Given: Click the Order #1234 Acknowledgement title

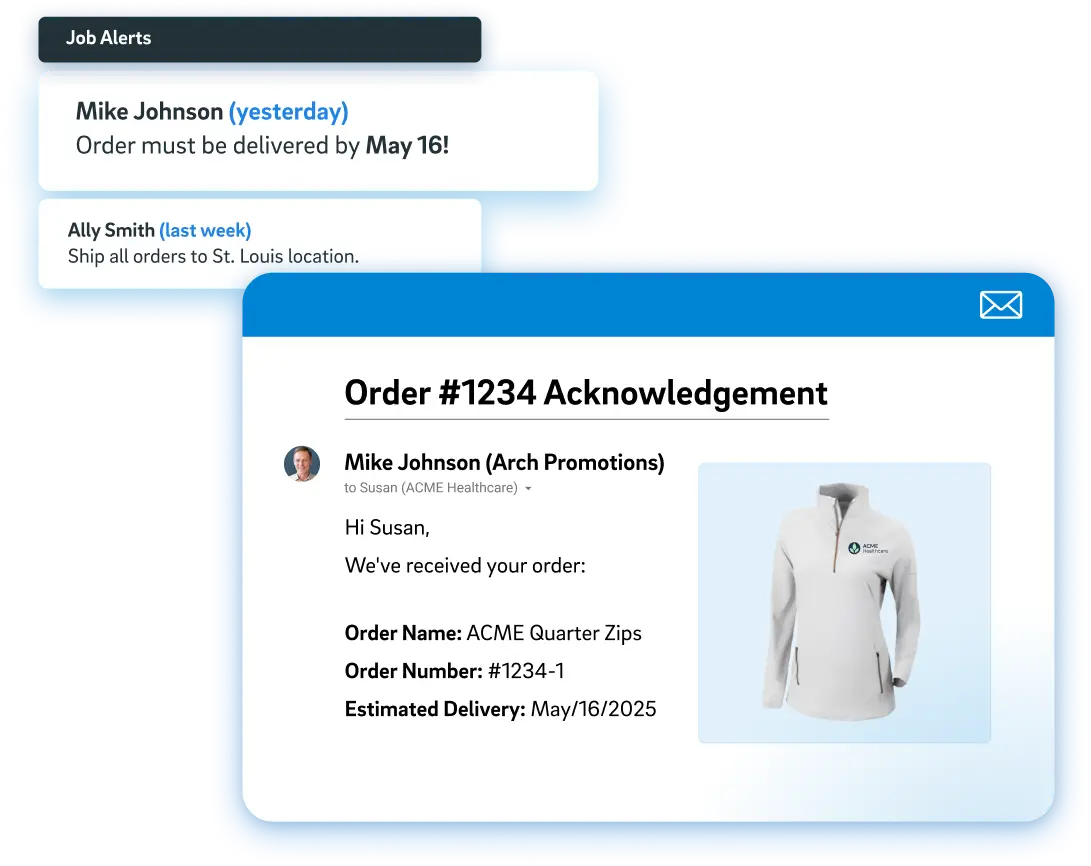Looking at the screenshot, I should 586,393.
